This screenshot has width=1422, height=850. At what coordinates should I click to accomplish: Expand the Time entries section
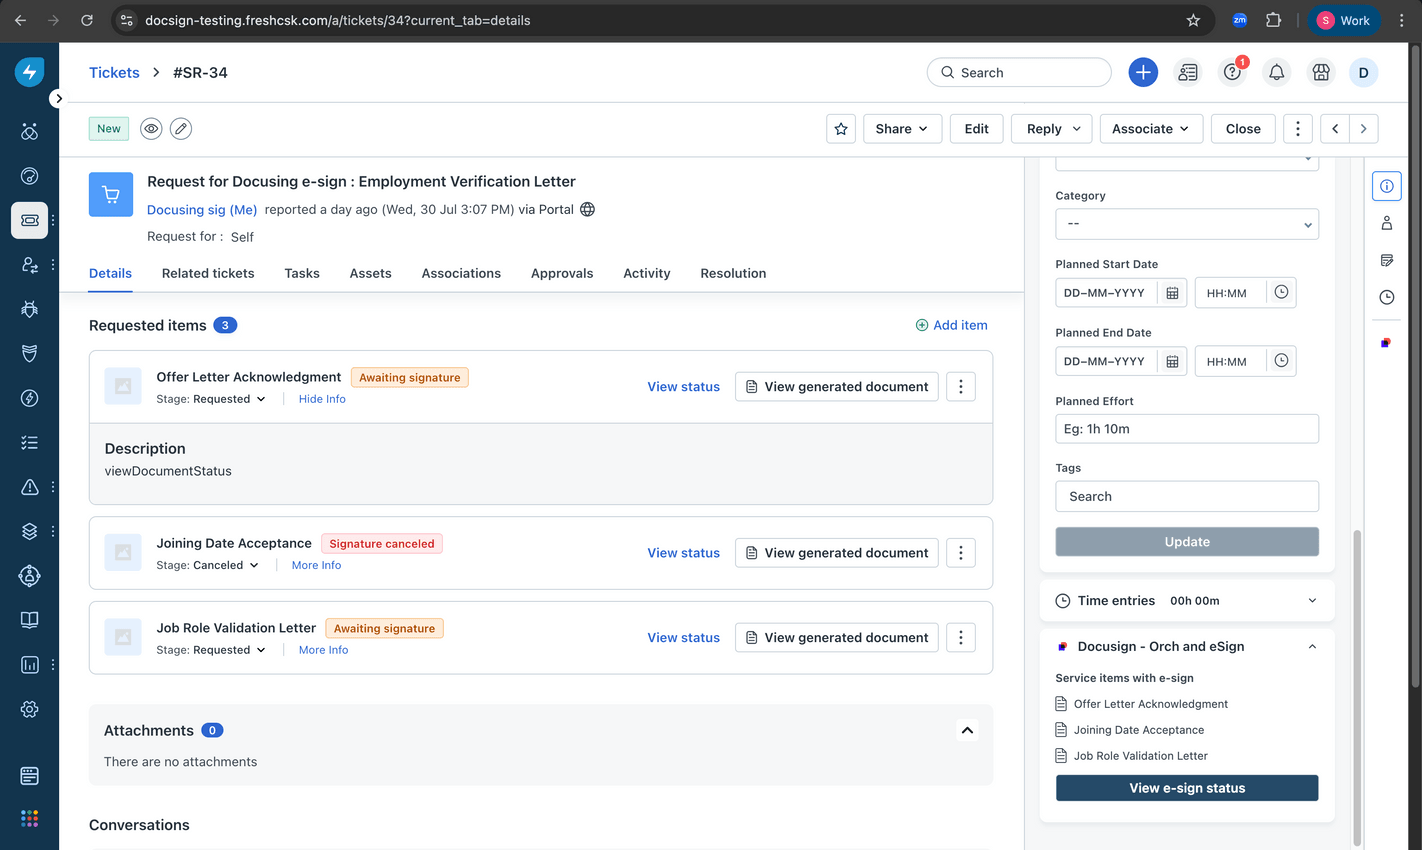(1312, 601)
